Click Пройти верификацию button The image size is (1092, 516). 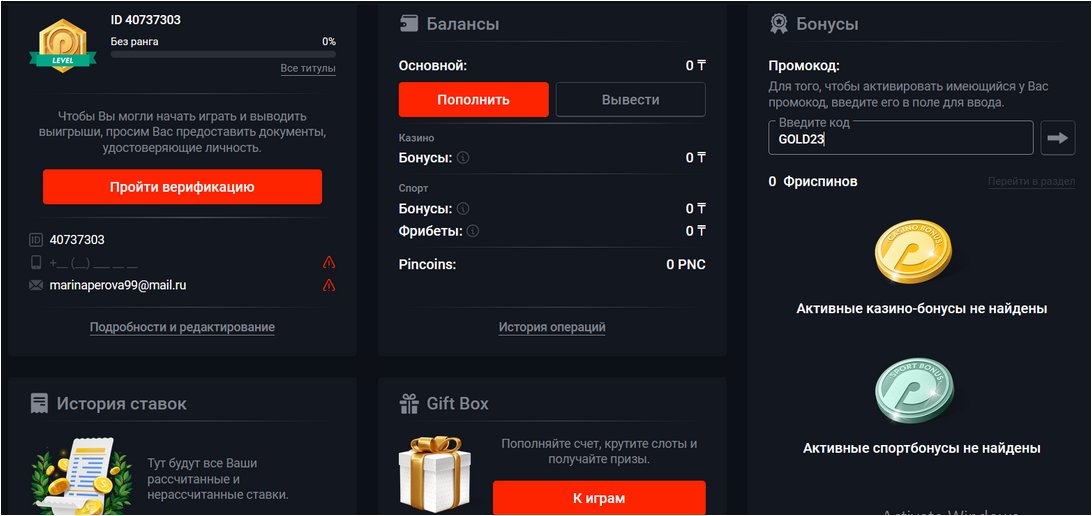[182, 187]
